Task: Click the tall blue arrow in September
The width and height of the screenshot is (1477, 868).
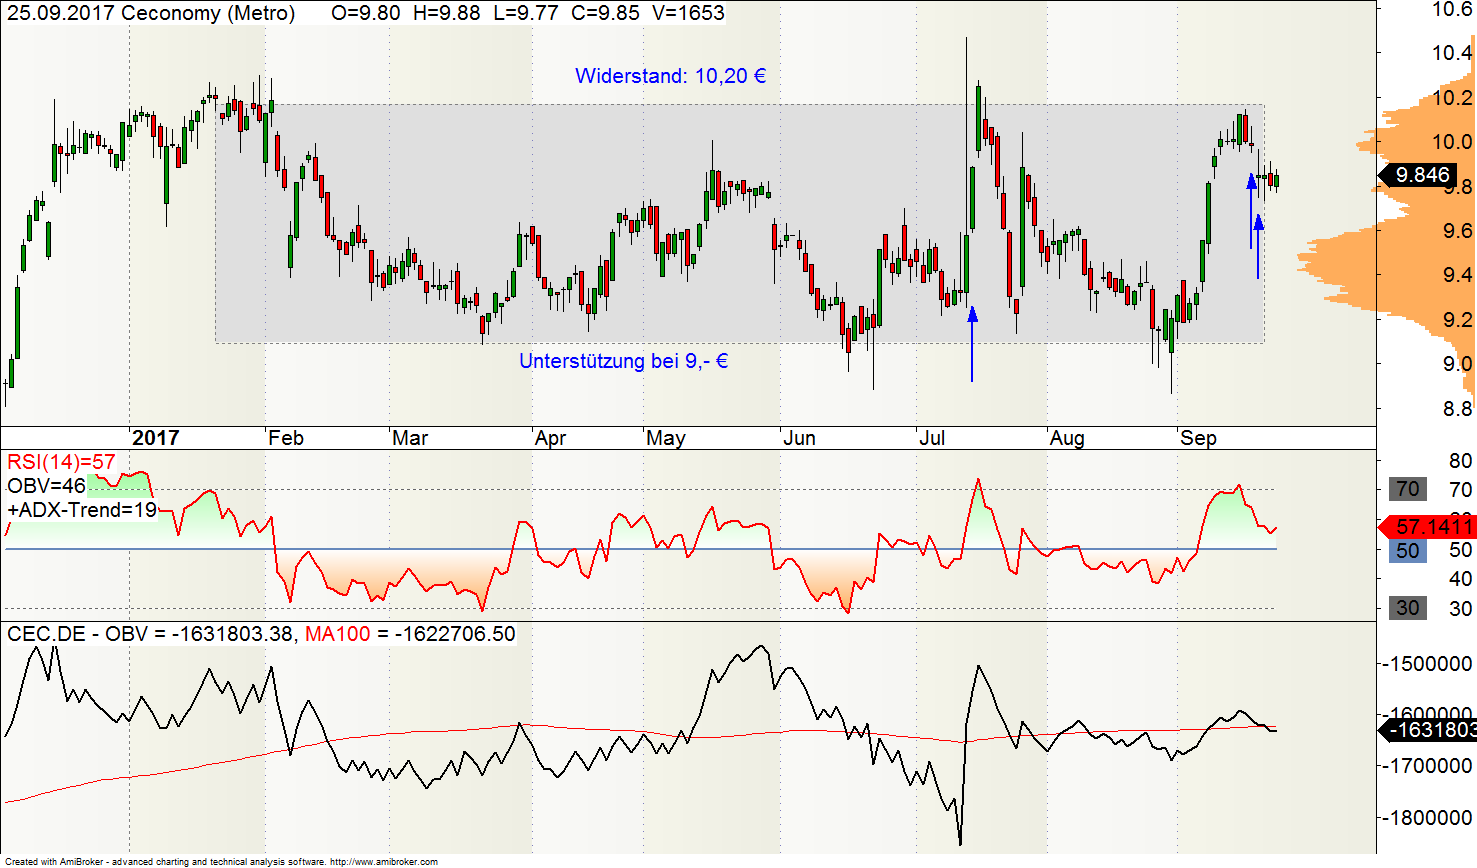Action: 1251,211
